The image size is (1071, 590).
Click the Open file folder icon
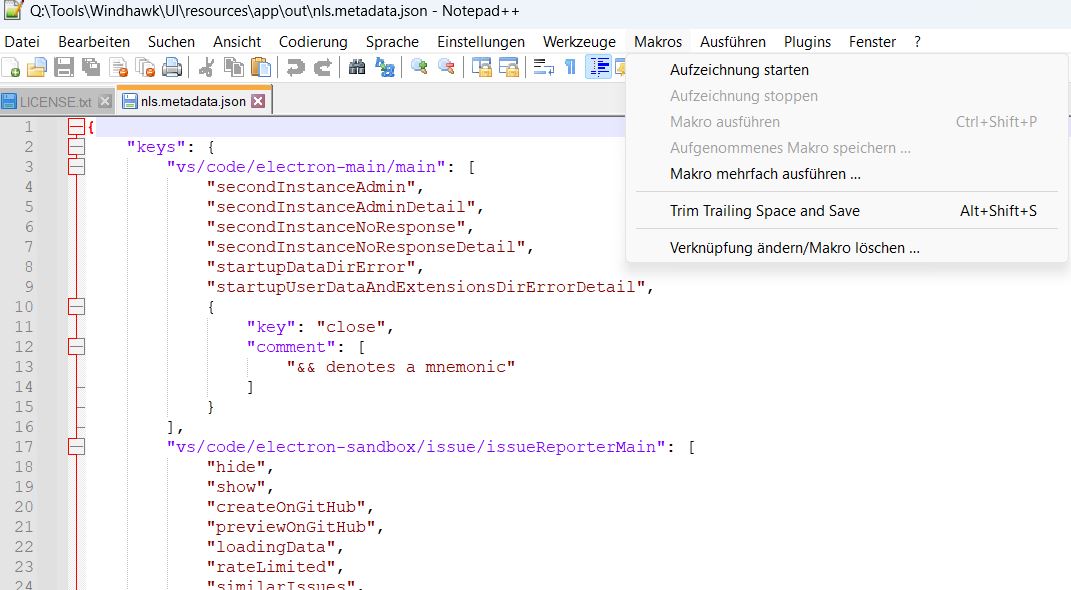coord(37,67)
